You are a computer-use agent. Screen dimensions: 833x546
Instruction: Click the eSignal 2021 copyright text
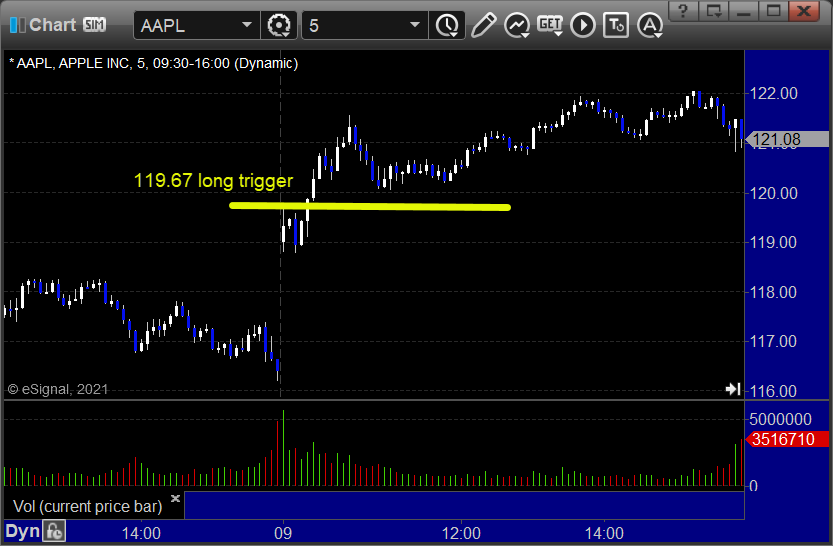[x=57, y=389]
